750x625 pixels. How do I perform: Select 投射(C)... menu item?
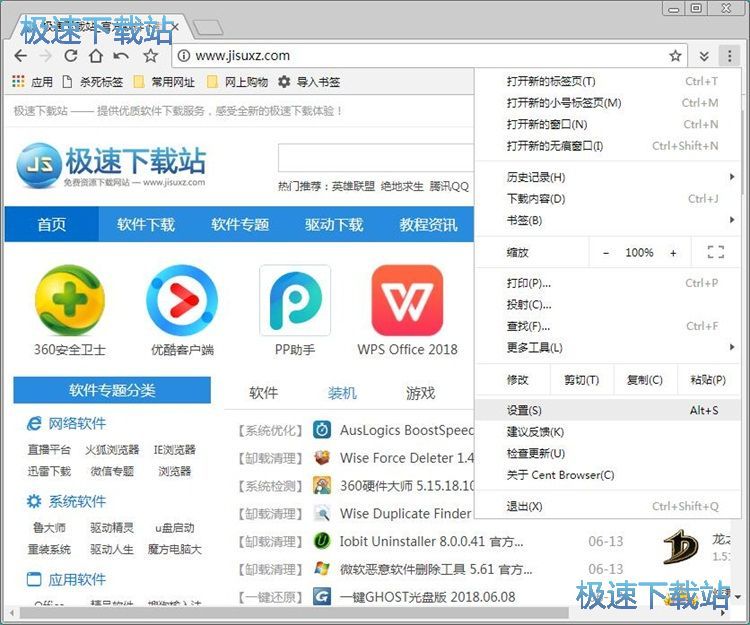click(607, 305)
